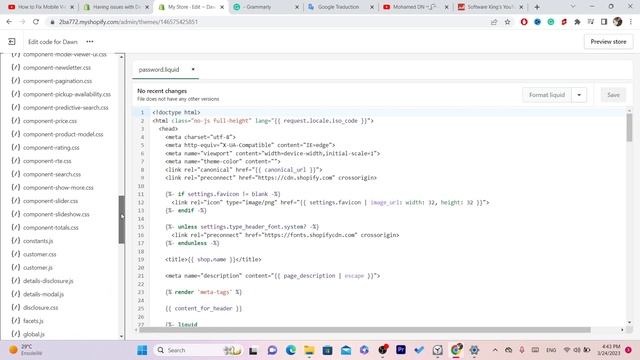Click the Format liquid button

coord(547,95)
